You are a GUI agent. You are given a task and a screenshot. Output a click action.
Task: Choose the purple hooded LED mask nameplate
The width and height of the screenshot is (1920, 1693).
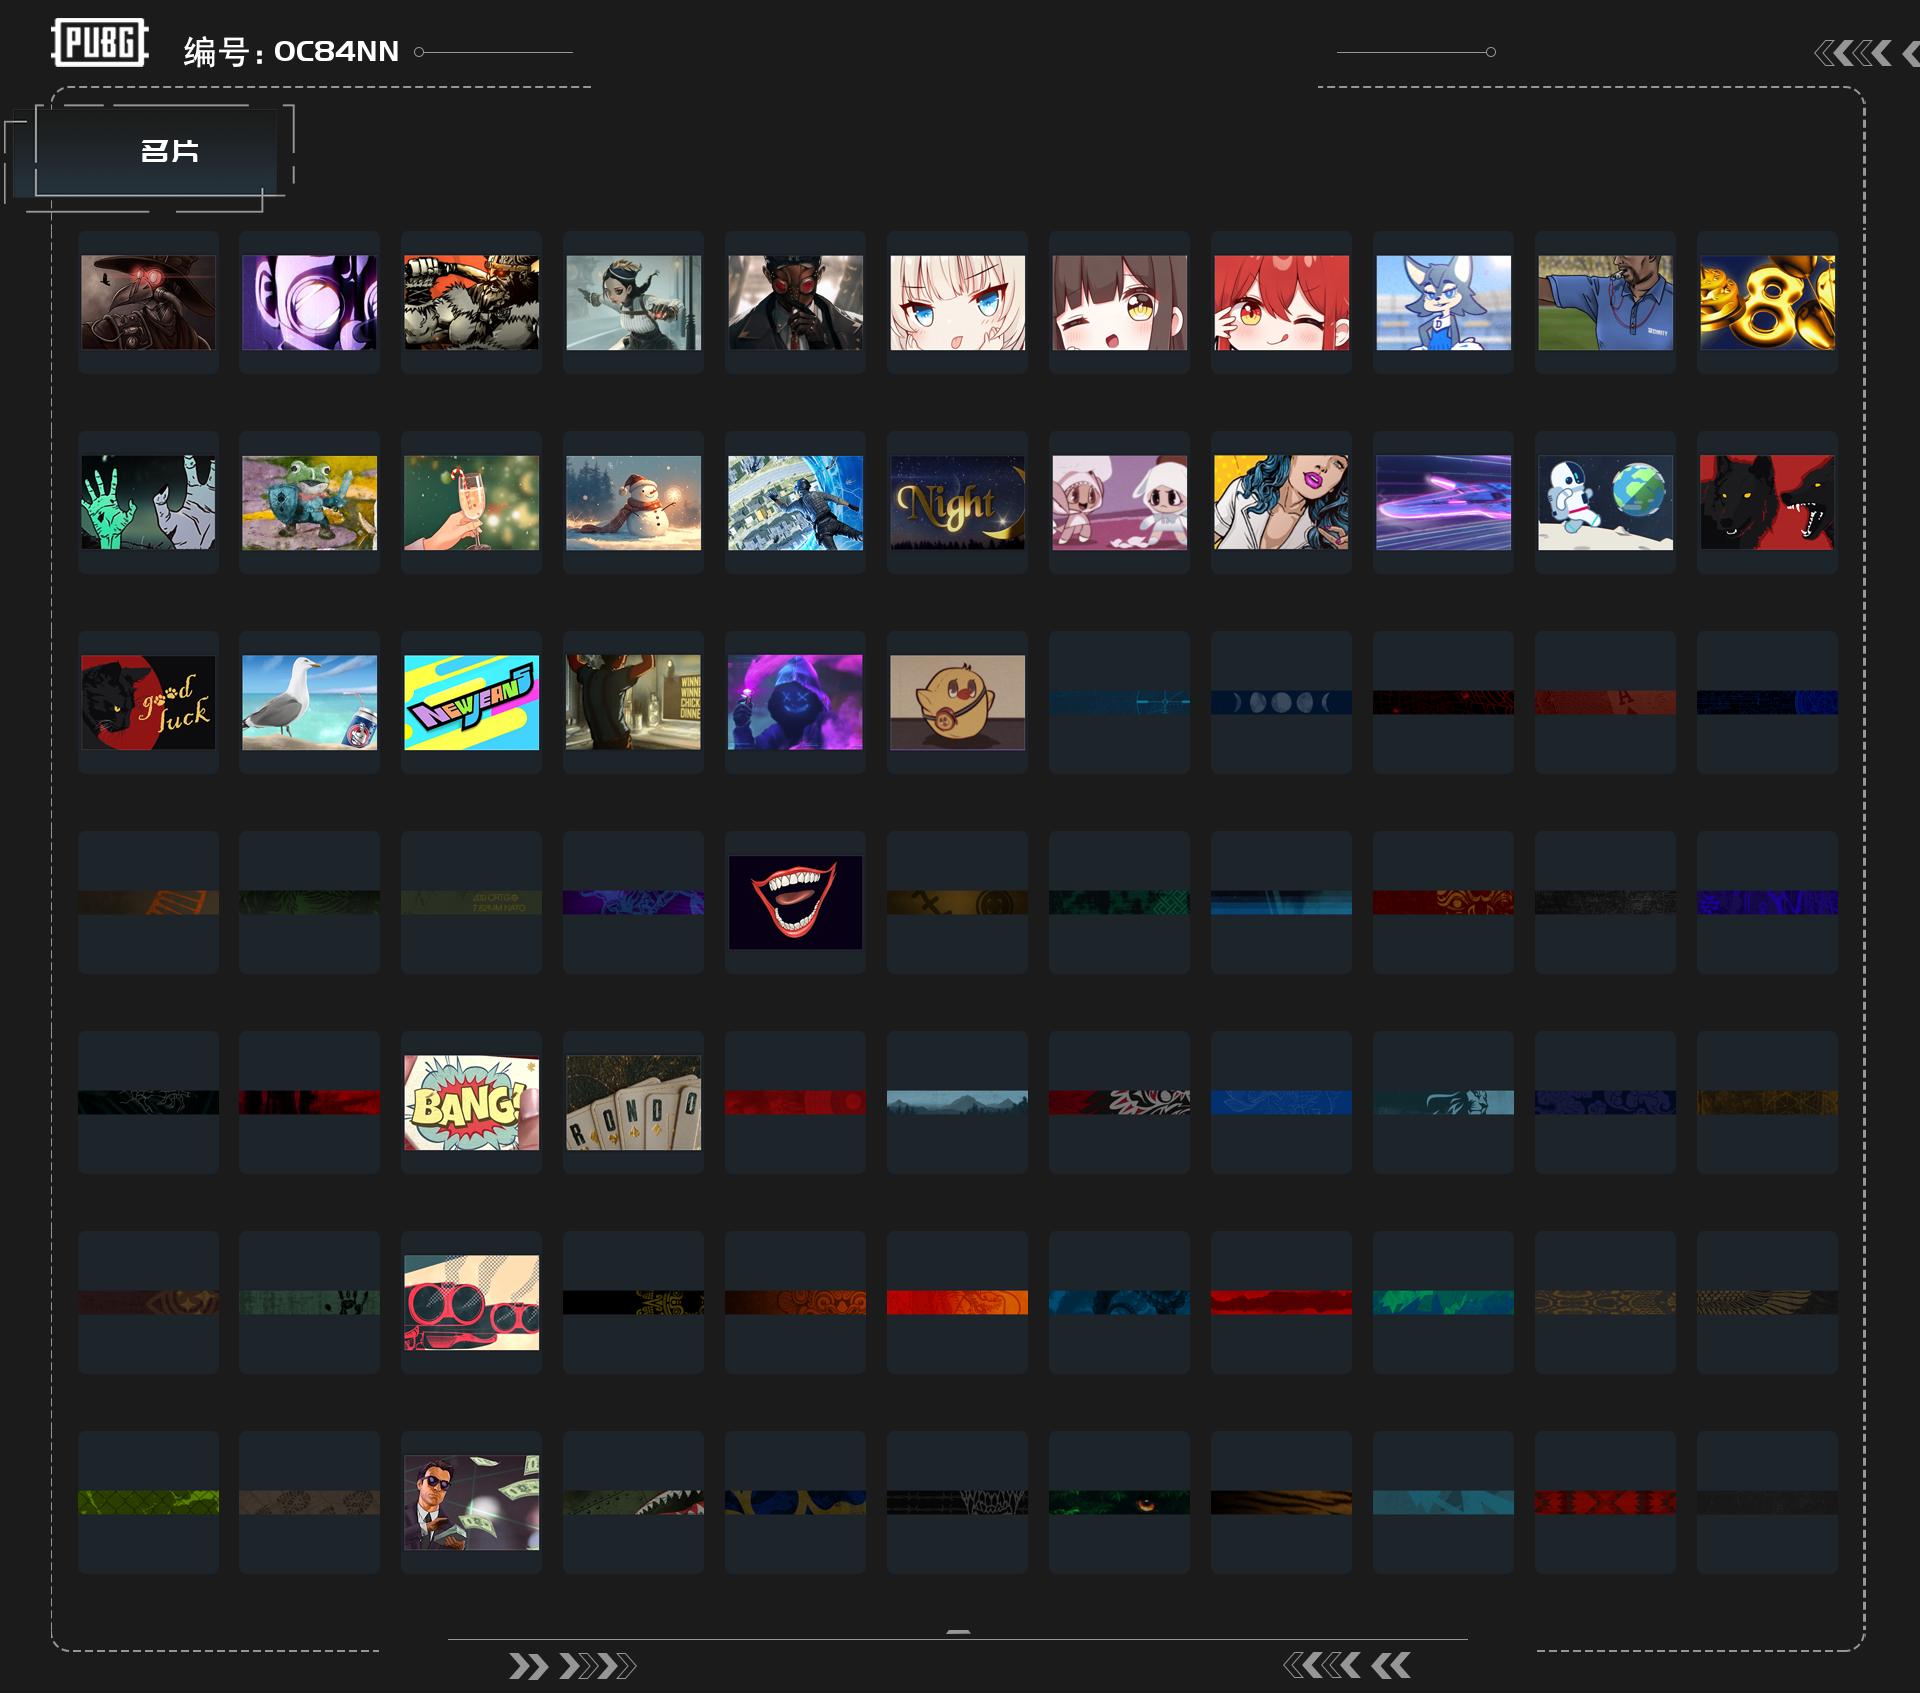(x=796, y=702)
